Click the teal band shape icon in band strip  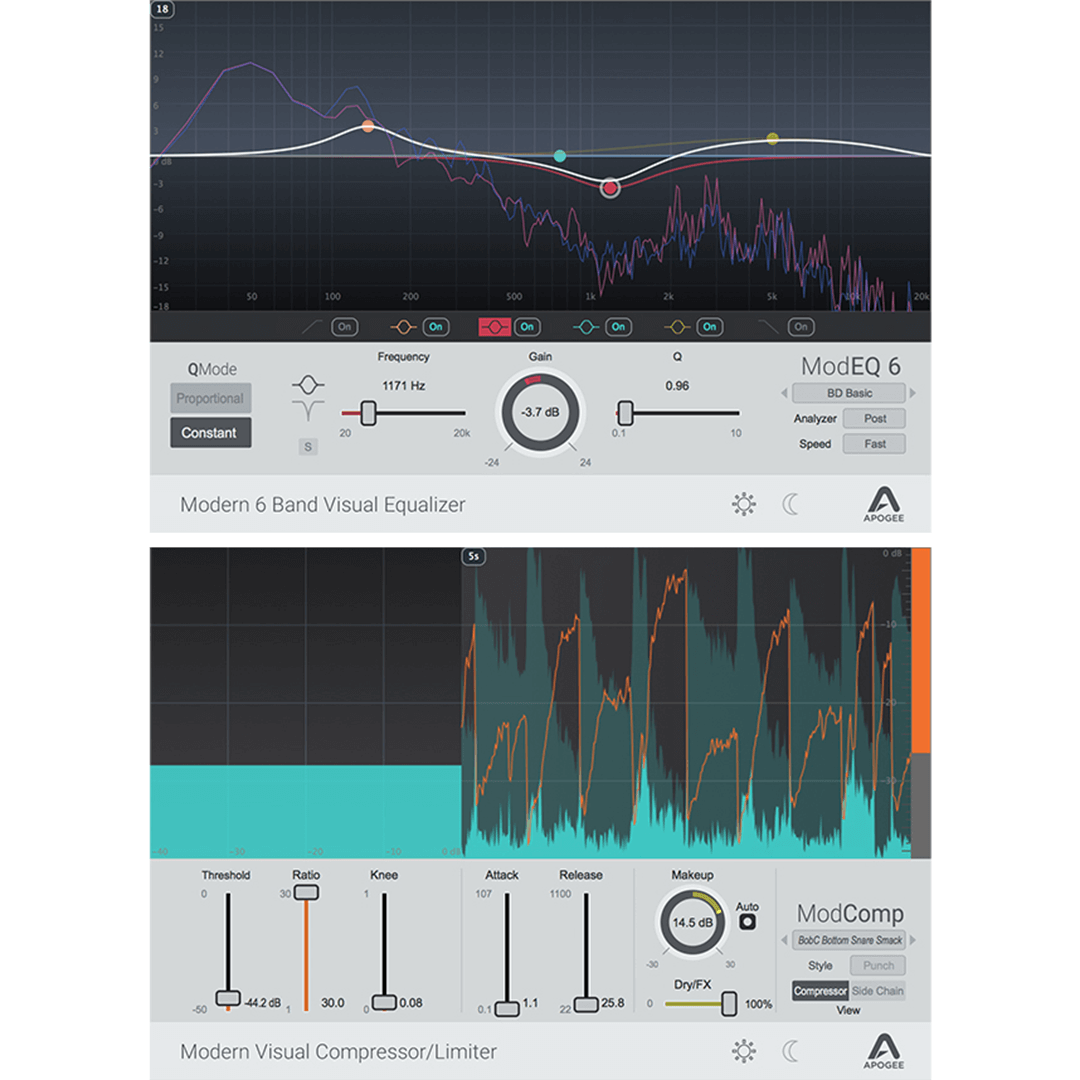pyautogui.click(x=583, y=327)
